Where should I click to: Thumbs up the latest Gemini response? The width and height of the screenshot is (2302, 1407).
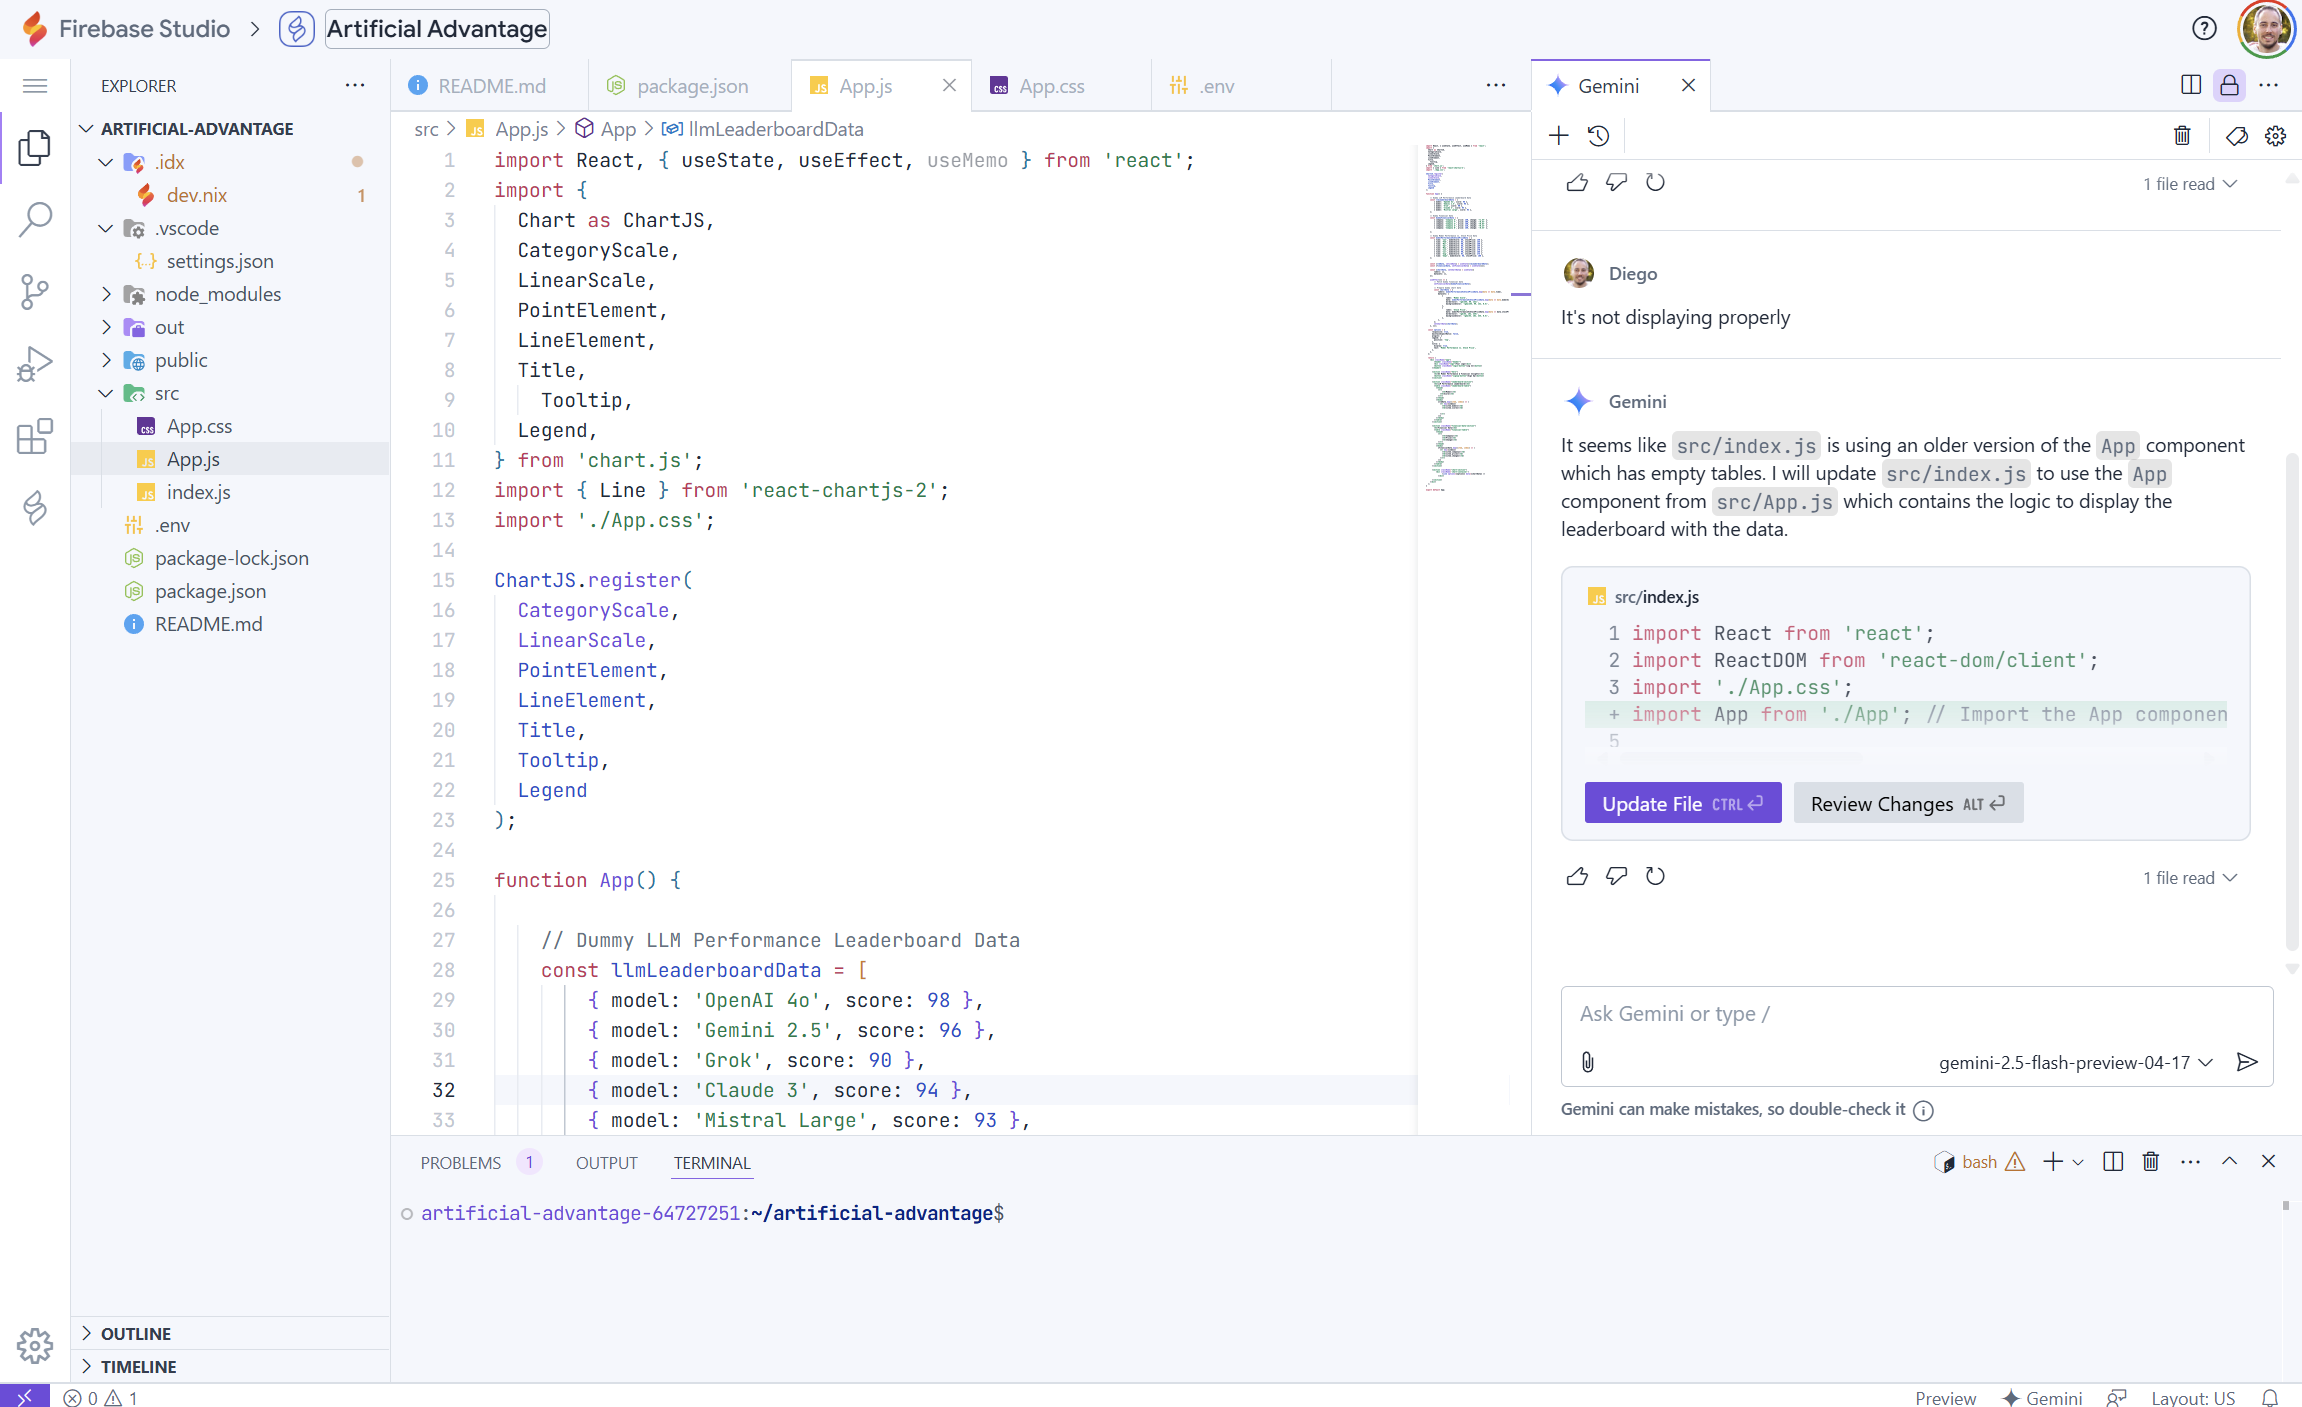click(1577, 876)
